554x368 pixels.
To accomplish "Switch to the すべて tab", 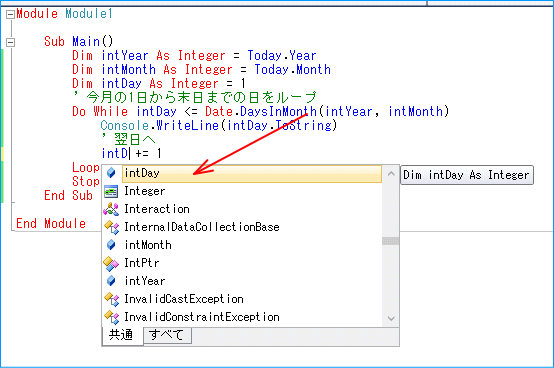I will (167, 335).
